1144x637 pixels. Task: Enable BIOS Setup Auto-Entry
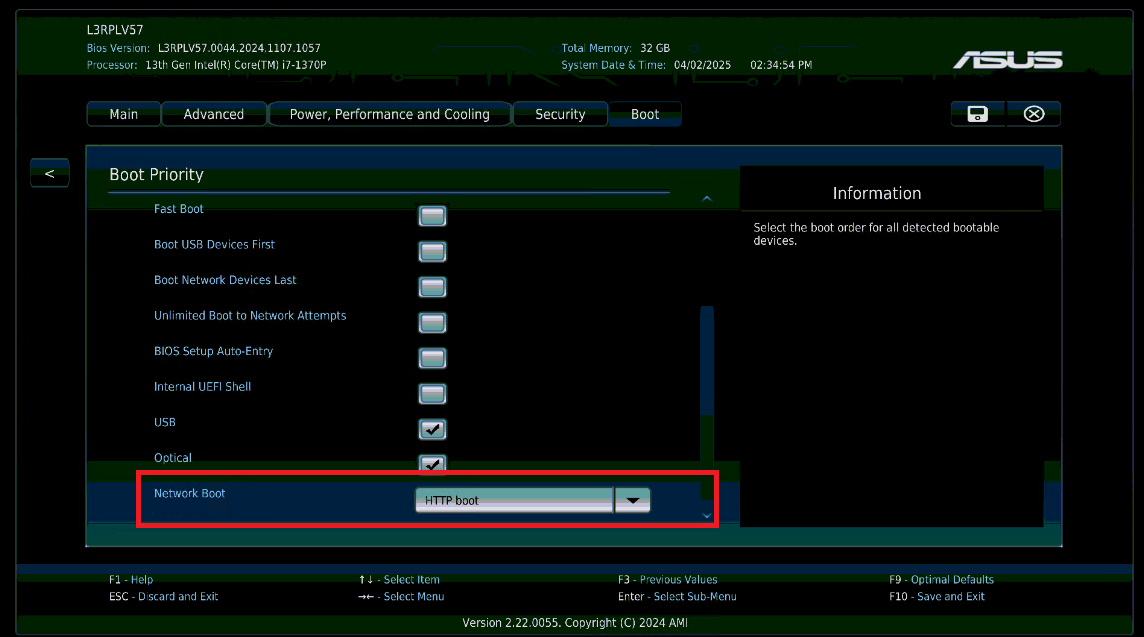(432, 358)
